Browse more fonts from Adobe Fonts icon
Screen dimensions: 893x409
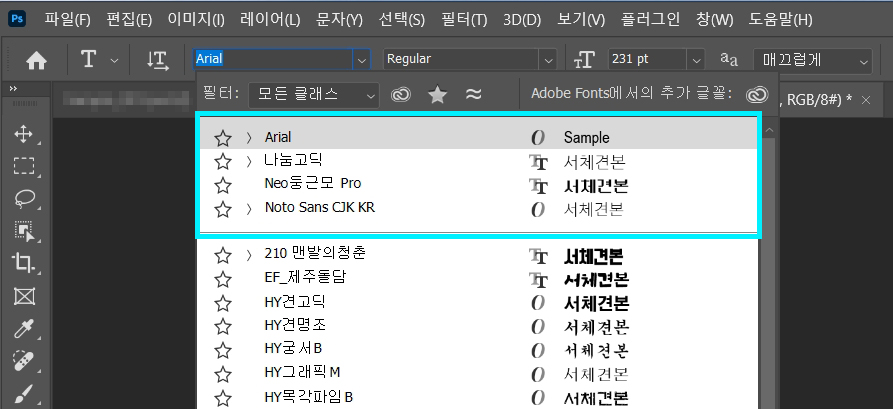click(x=757, y=95)
